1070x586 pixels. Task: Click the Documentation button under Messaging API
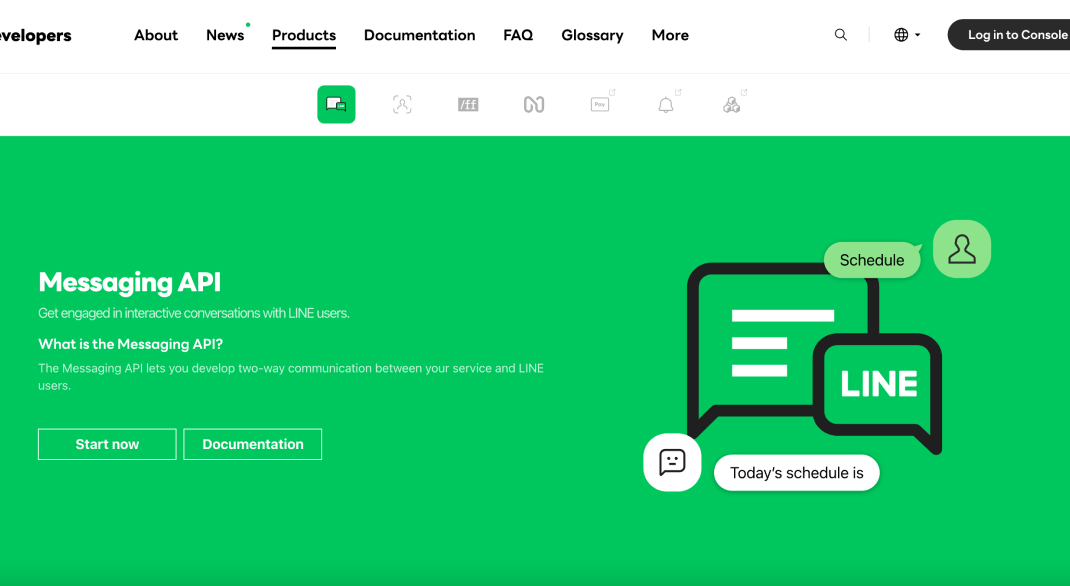252,444
